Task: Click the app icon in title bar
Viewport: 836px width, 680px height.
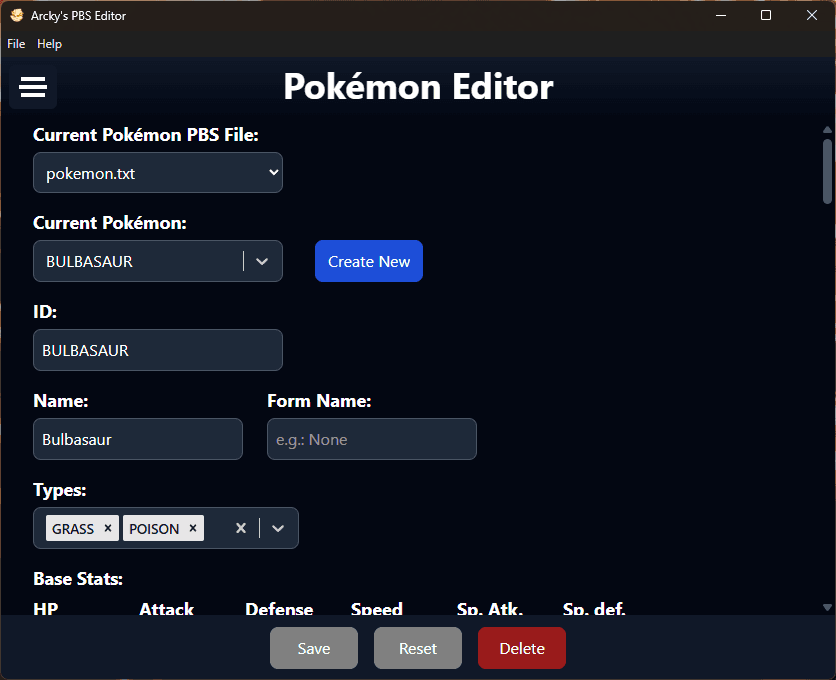Action: pos(16,16)
